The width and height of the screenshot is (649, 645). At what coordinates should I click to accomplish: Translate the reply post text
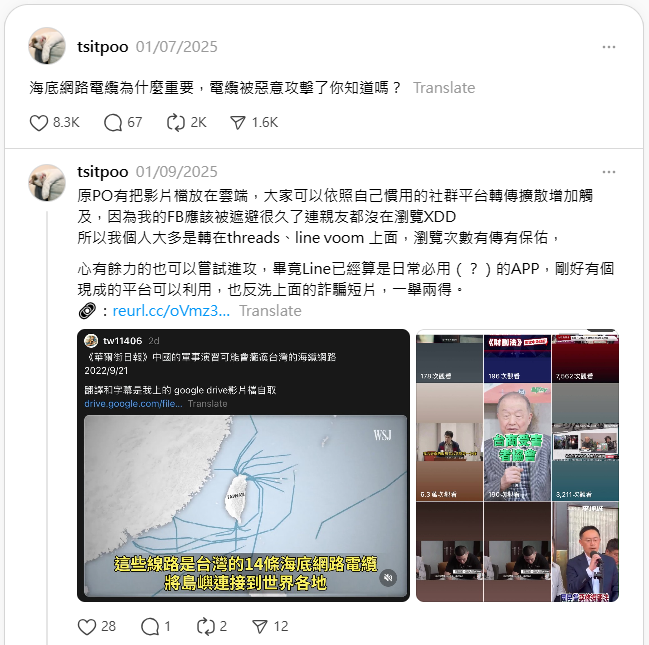pyautogui.click(x=270, y=311)
